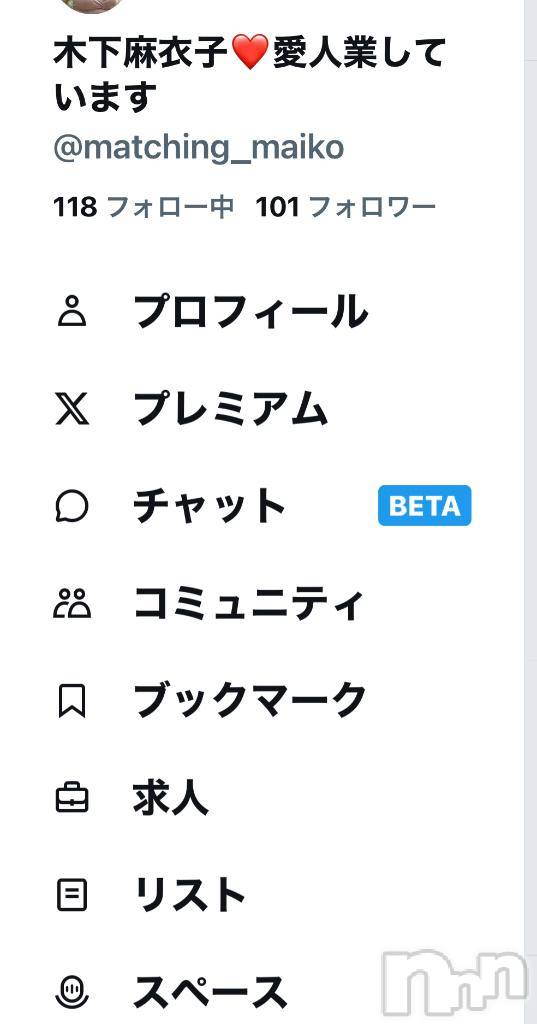537x1024 pixels.
Task: Click the blue BETA badge
Action: pos(425,505)
